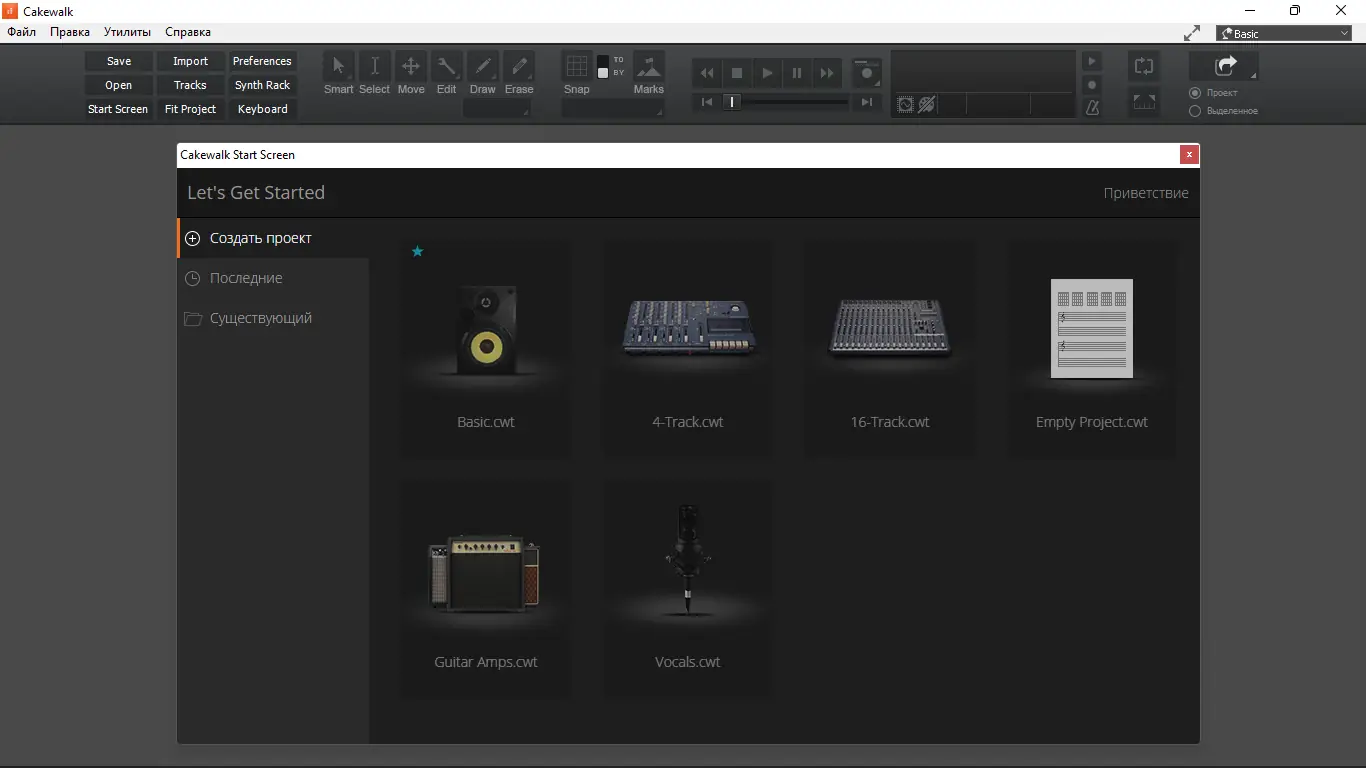Click the Synth Rack button
This screenshot has height=768, width=1366.
click(262, 85)
